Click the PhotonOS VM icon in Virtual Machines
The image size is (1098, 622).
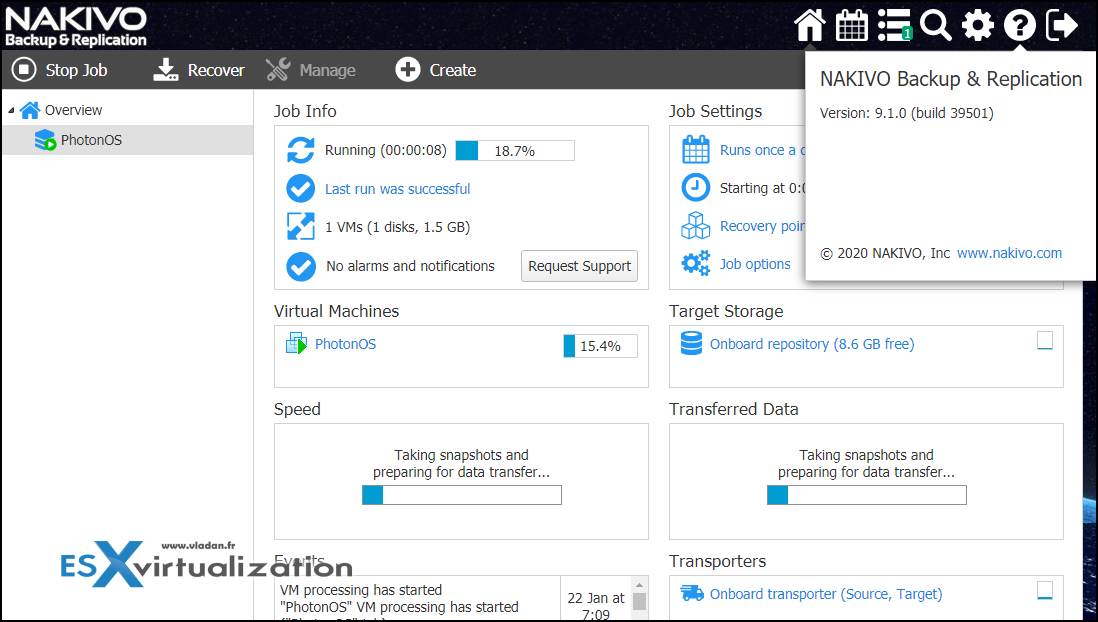pos(296,343)
